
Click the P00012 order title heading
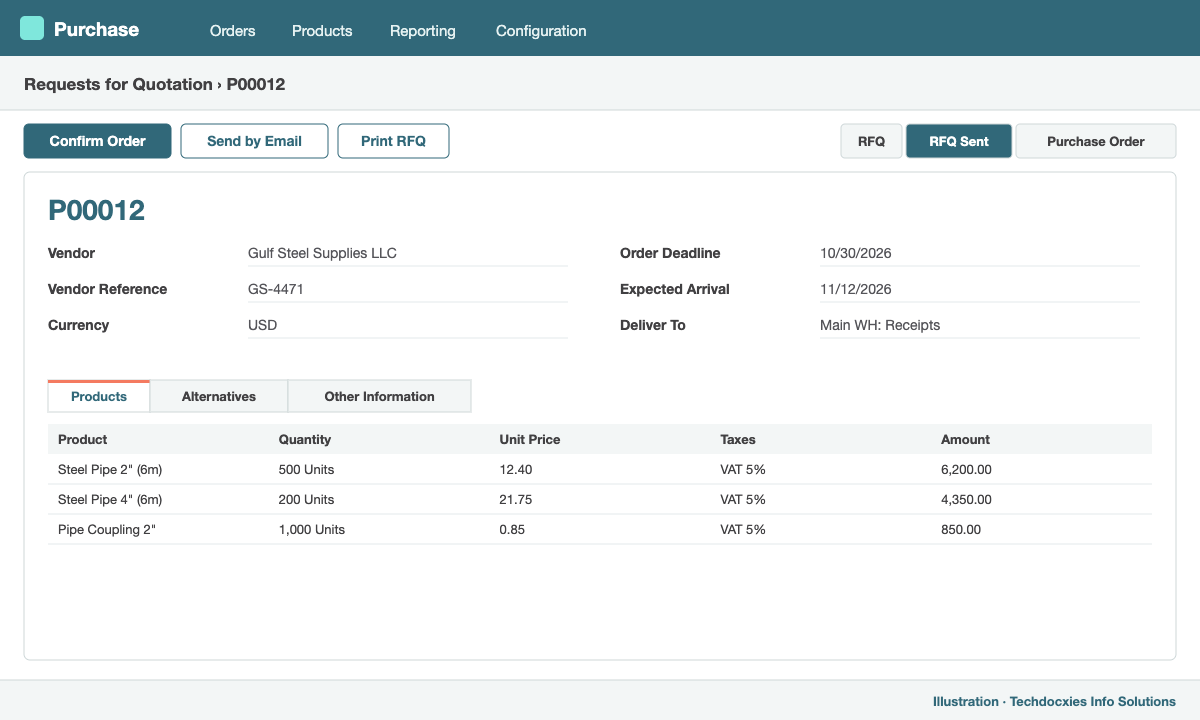tap(97, 210)
